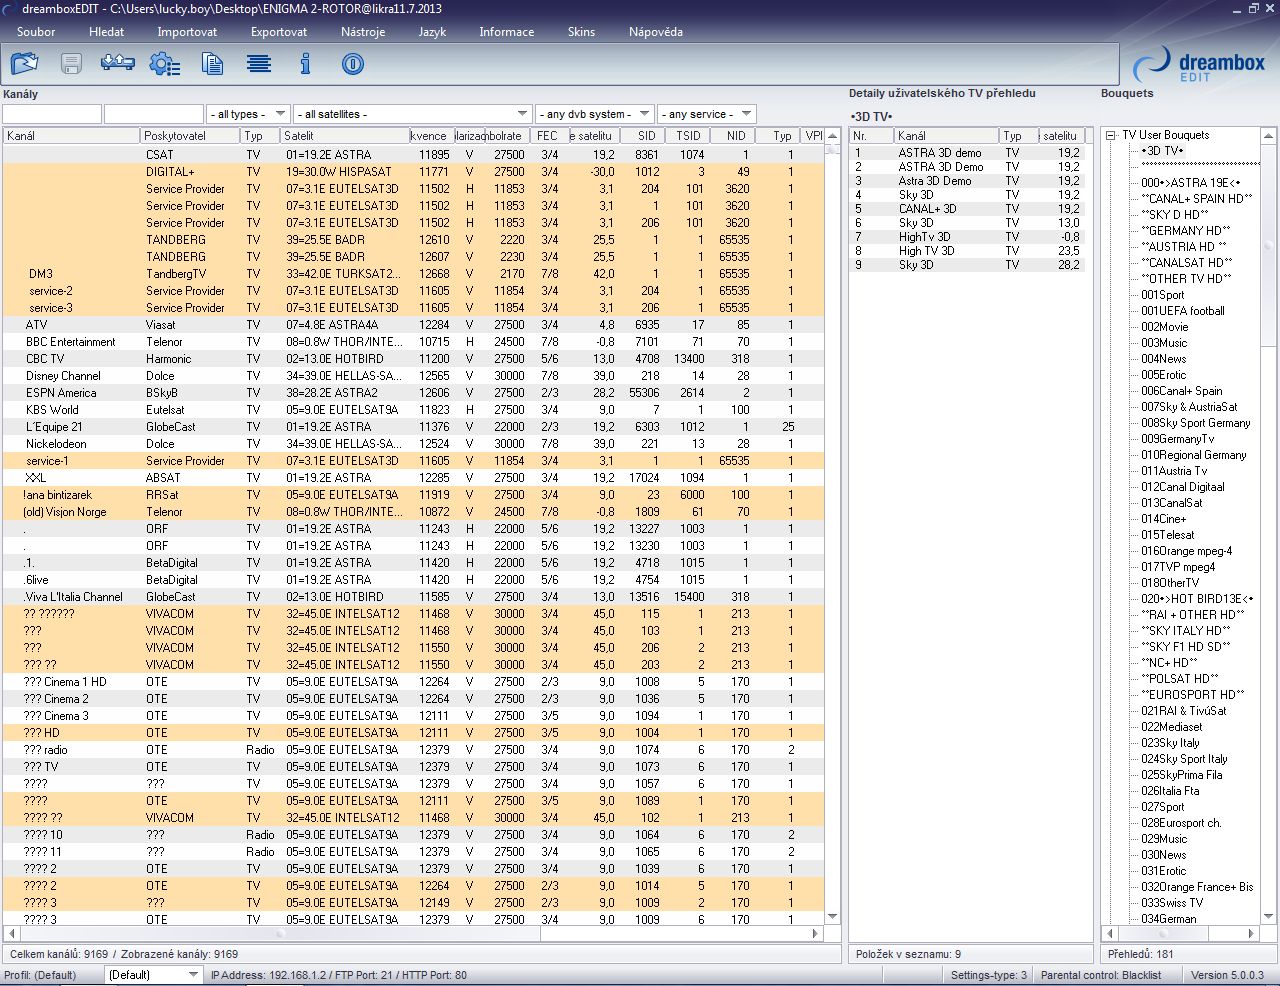Click the filter field above the Kanál column

click(52, 114)
